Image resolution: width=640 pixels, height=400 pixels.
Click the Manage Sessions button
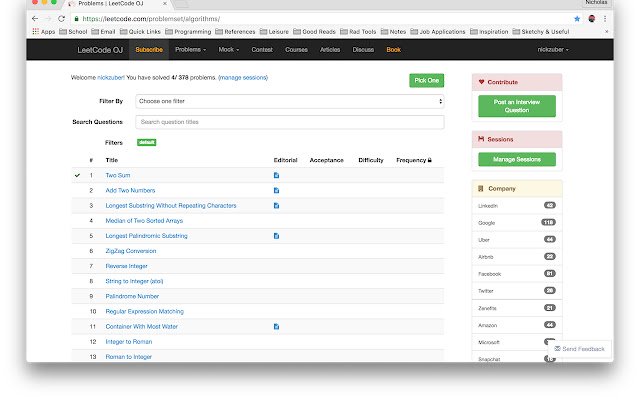[517, 159]
